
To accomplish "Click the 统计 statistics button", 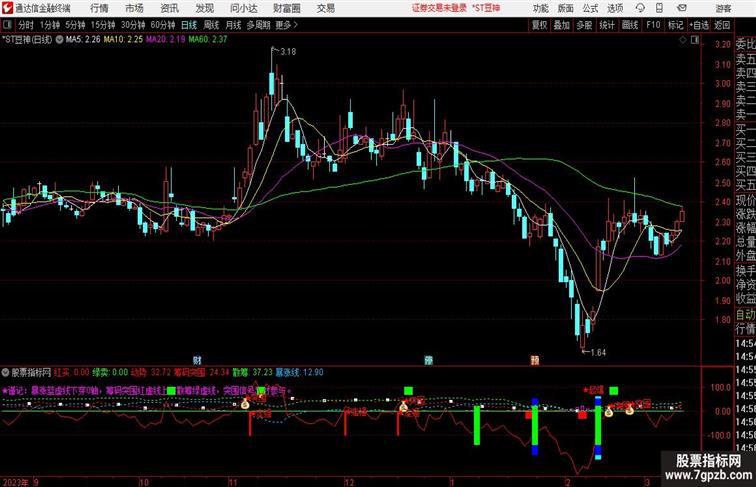I will point(607,25).
